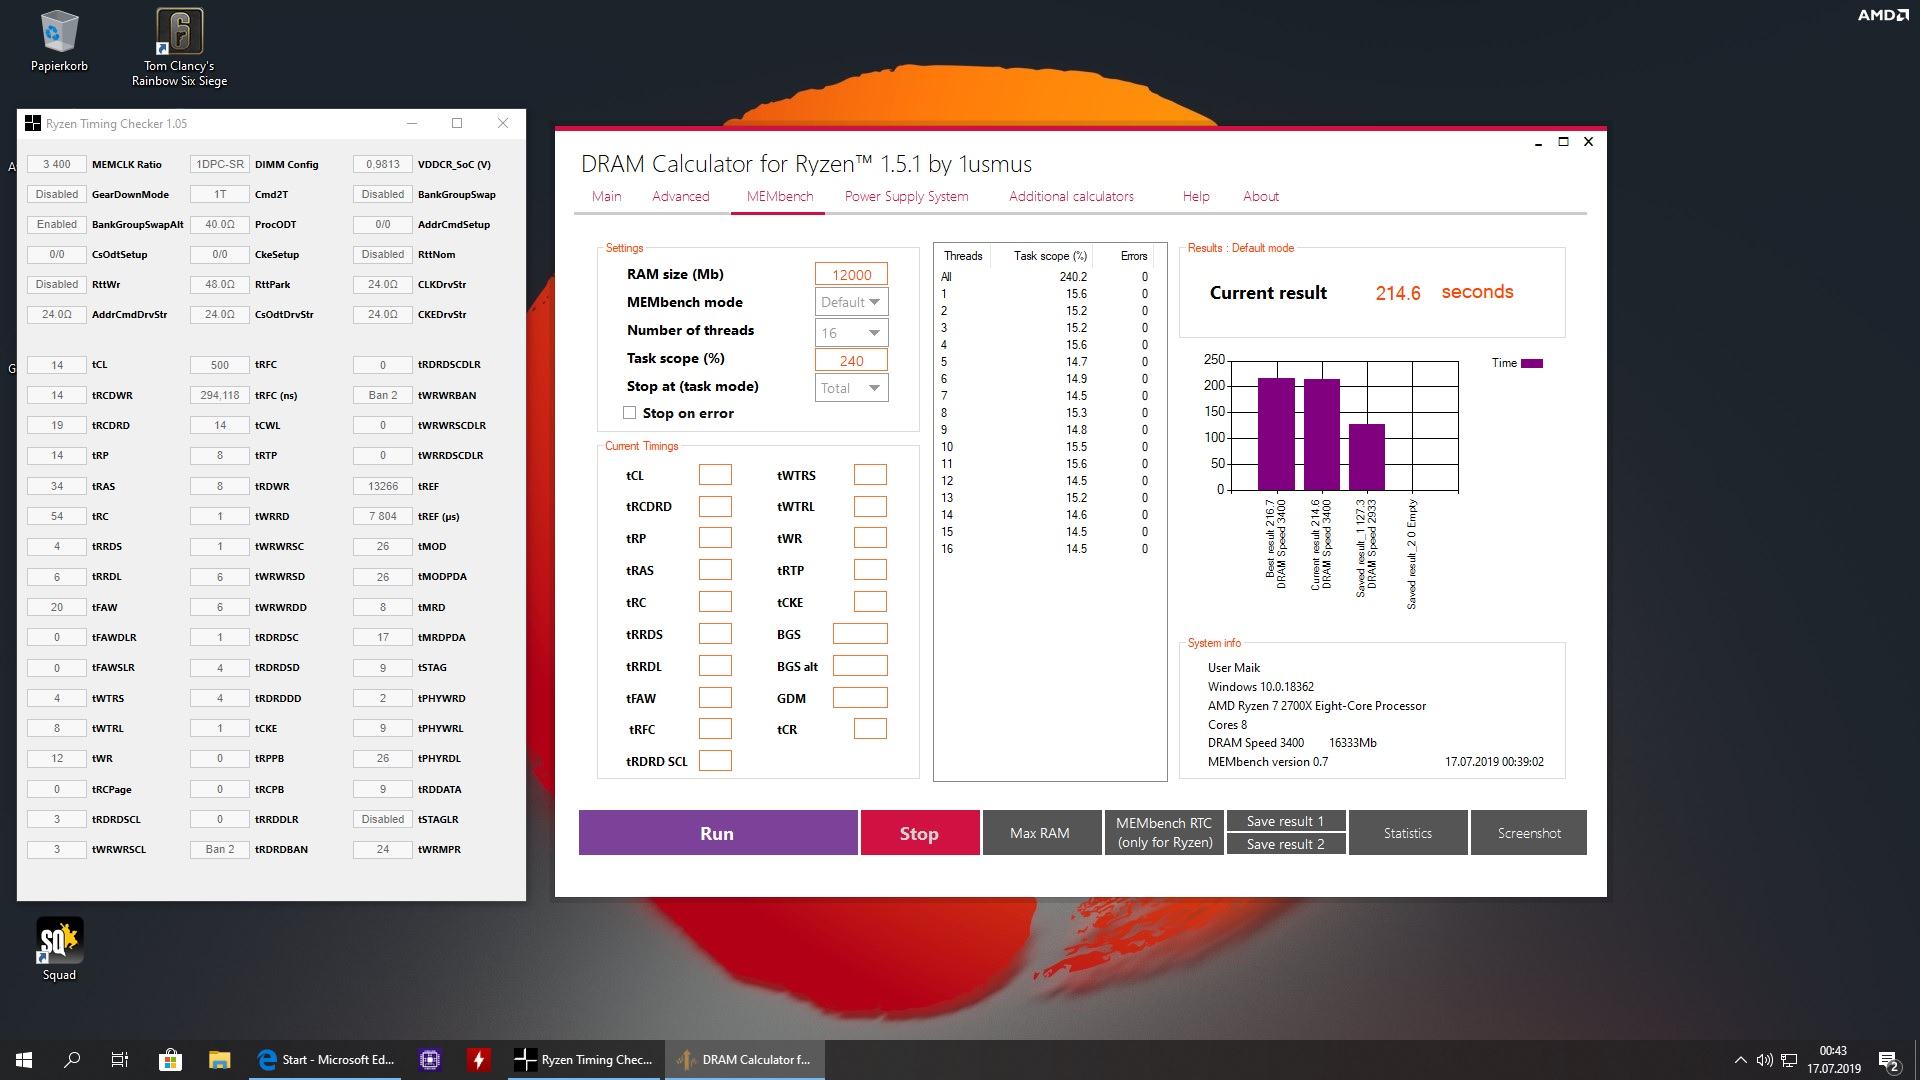
Task: Open network status tray icon
Action: tap(1789, 1060)
